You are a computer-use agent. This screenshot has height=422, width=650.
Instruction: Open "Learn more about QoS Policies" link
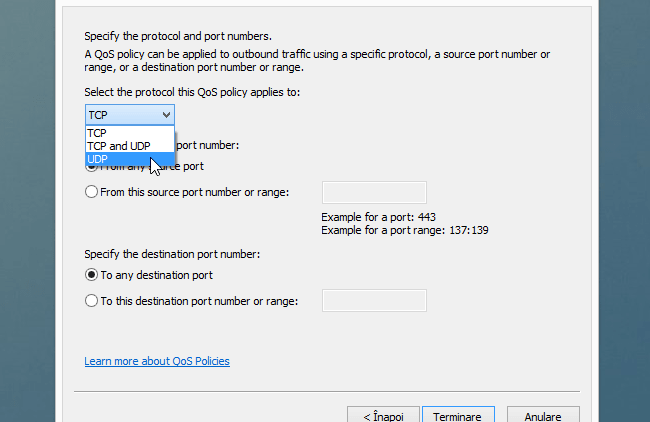[157, 361]
